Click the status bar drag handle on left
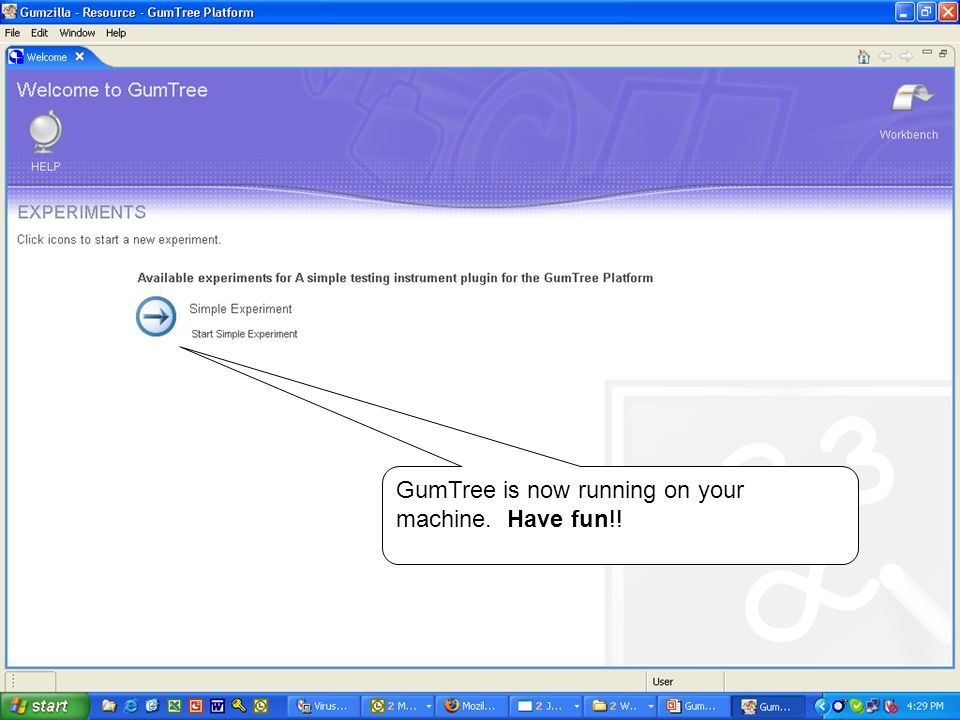Image resolution: width=960 pixels, height=720 pixels. (x=13, y=681)
